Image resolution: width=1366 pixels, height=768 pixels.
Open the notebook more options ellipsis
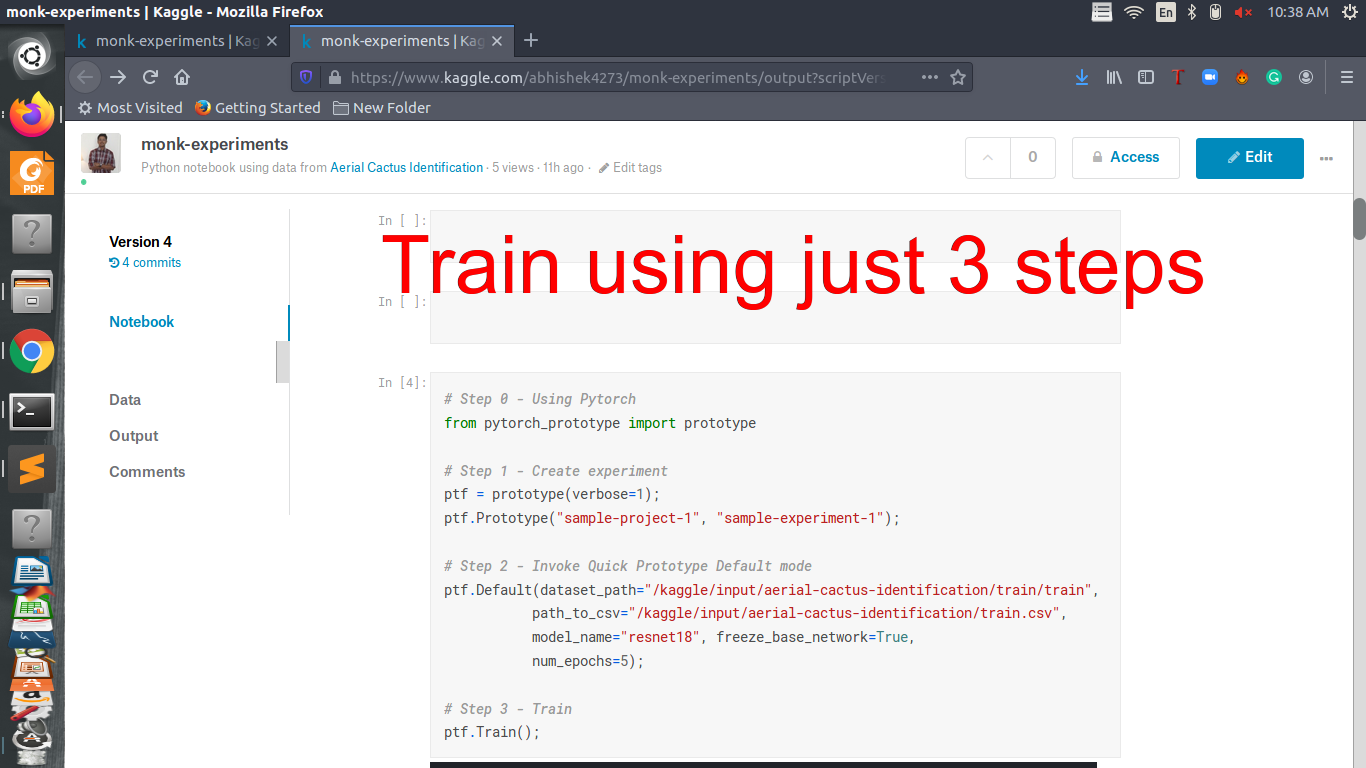click(1327, 158)
